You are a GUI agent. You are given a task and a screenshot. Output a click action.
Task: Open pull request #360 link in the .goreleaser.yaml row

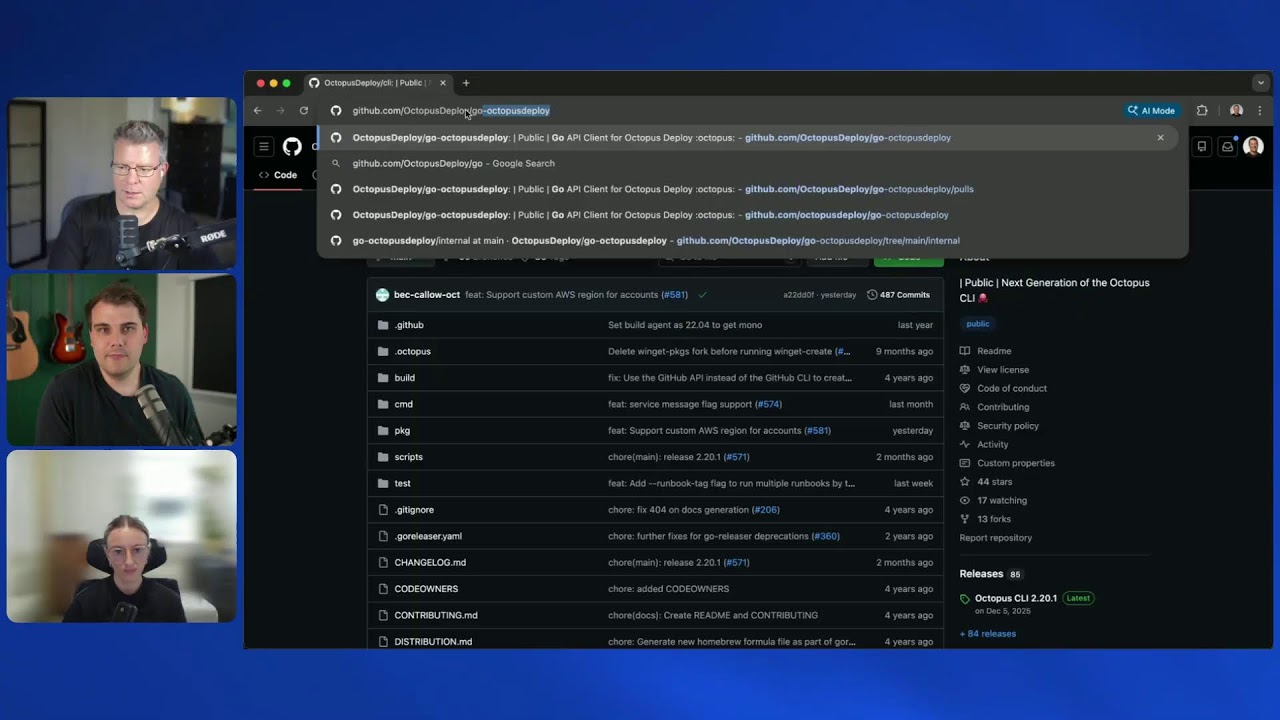click(x=825, y=536)
